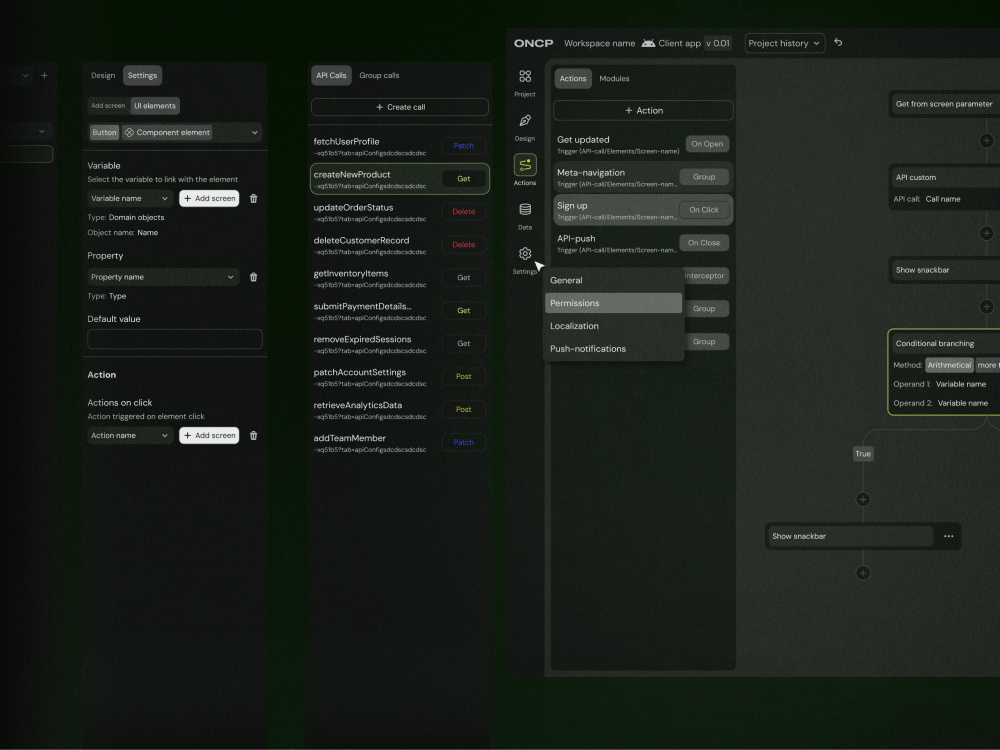Click the Button tag chip
The height and width of the screenshot is (750, 1000).
click(x=104, y=133)
